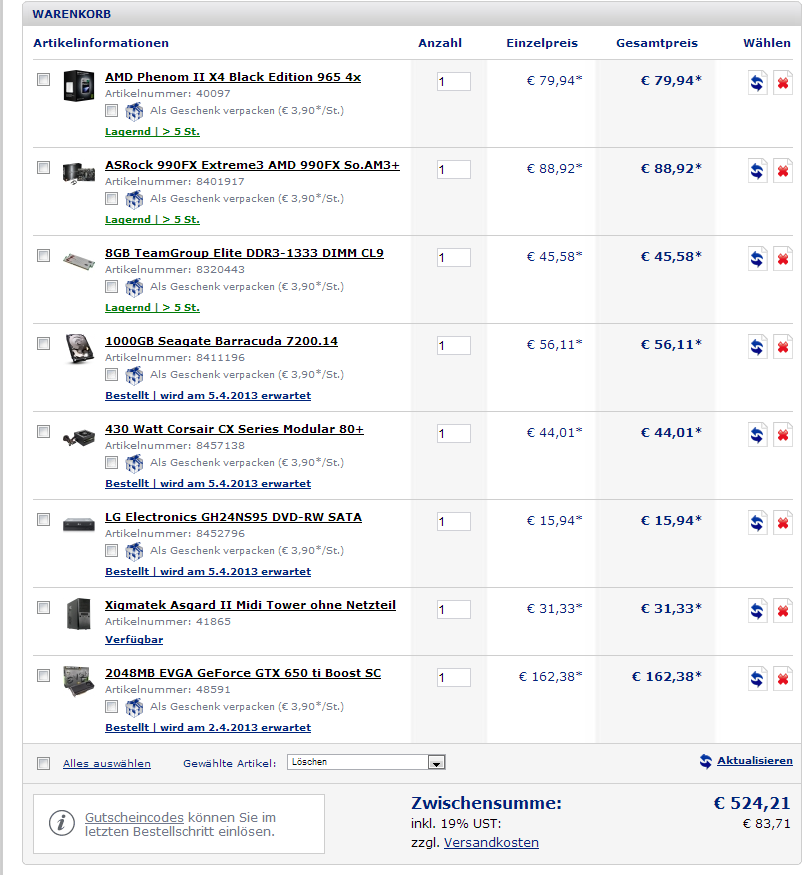Click gift box icon under ASRock 990FX
Viewport: 808px width, 875px height.
(x=134, y=199)
